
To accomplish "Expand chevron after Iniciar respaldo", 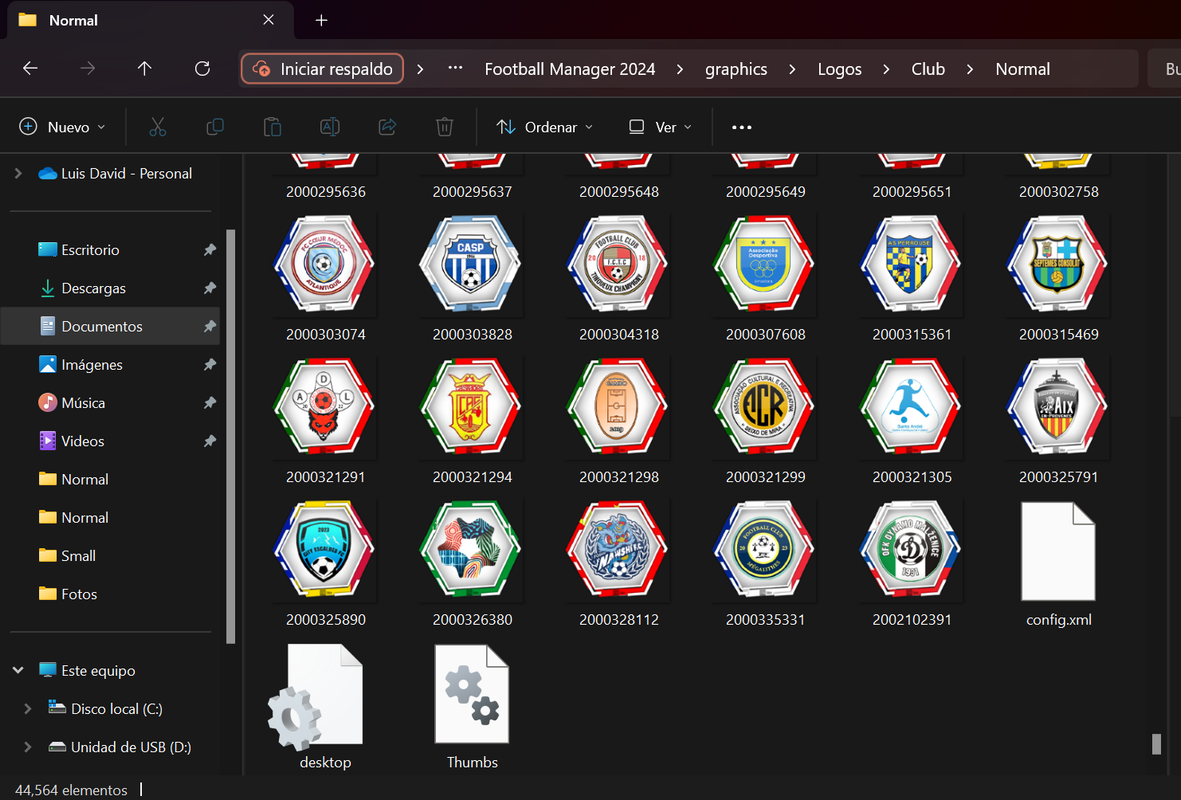I will coord(420,69).
